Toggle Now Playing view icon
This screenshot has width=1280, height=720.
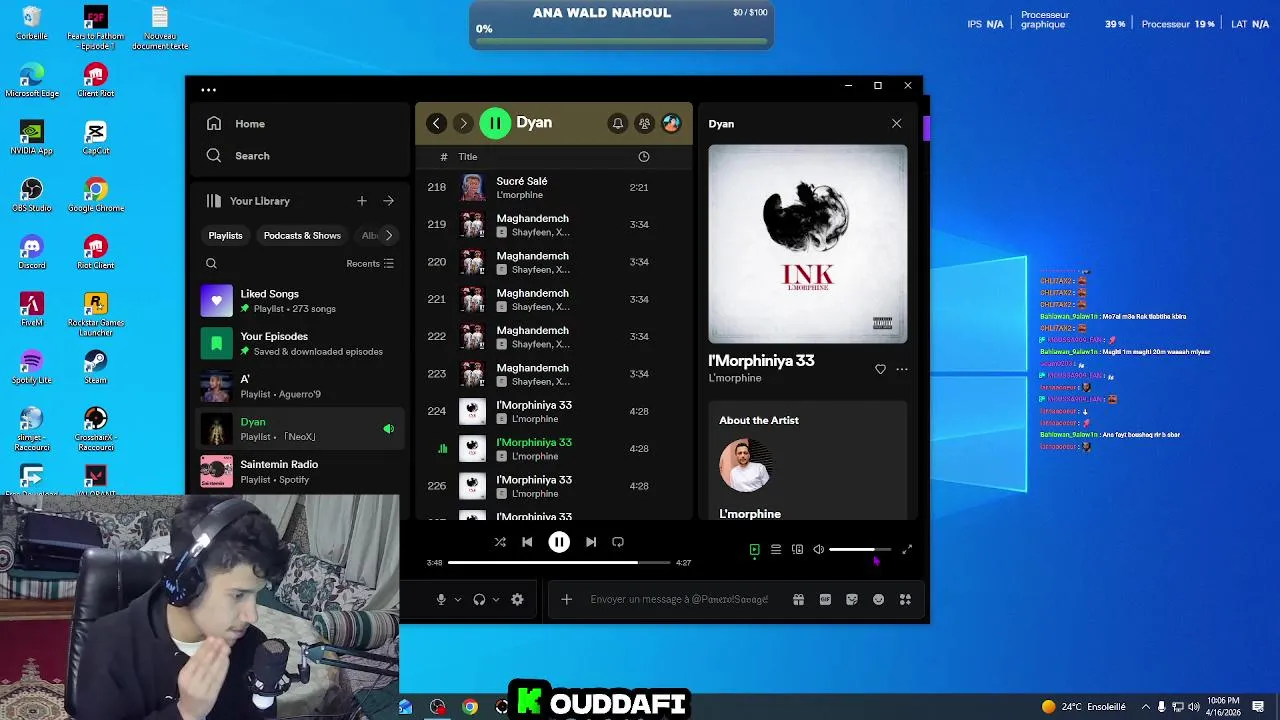pyautogui.click(x=754, y=550)
